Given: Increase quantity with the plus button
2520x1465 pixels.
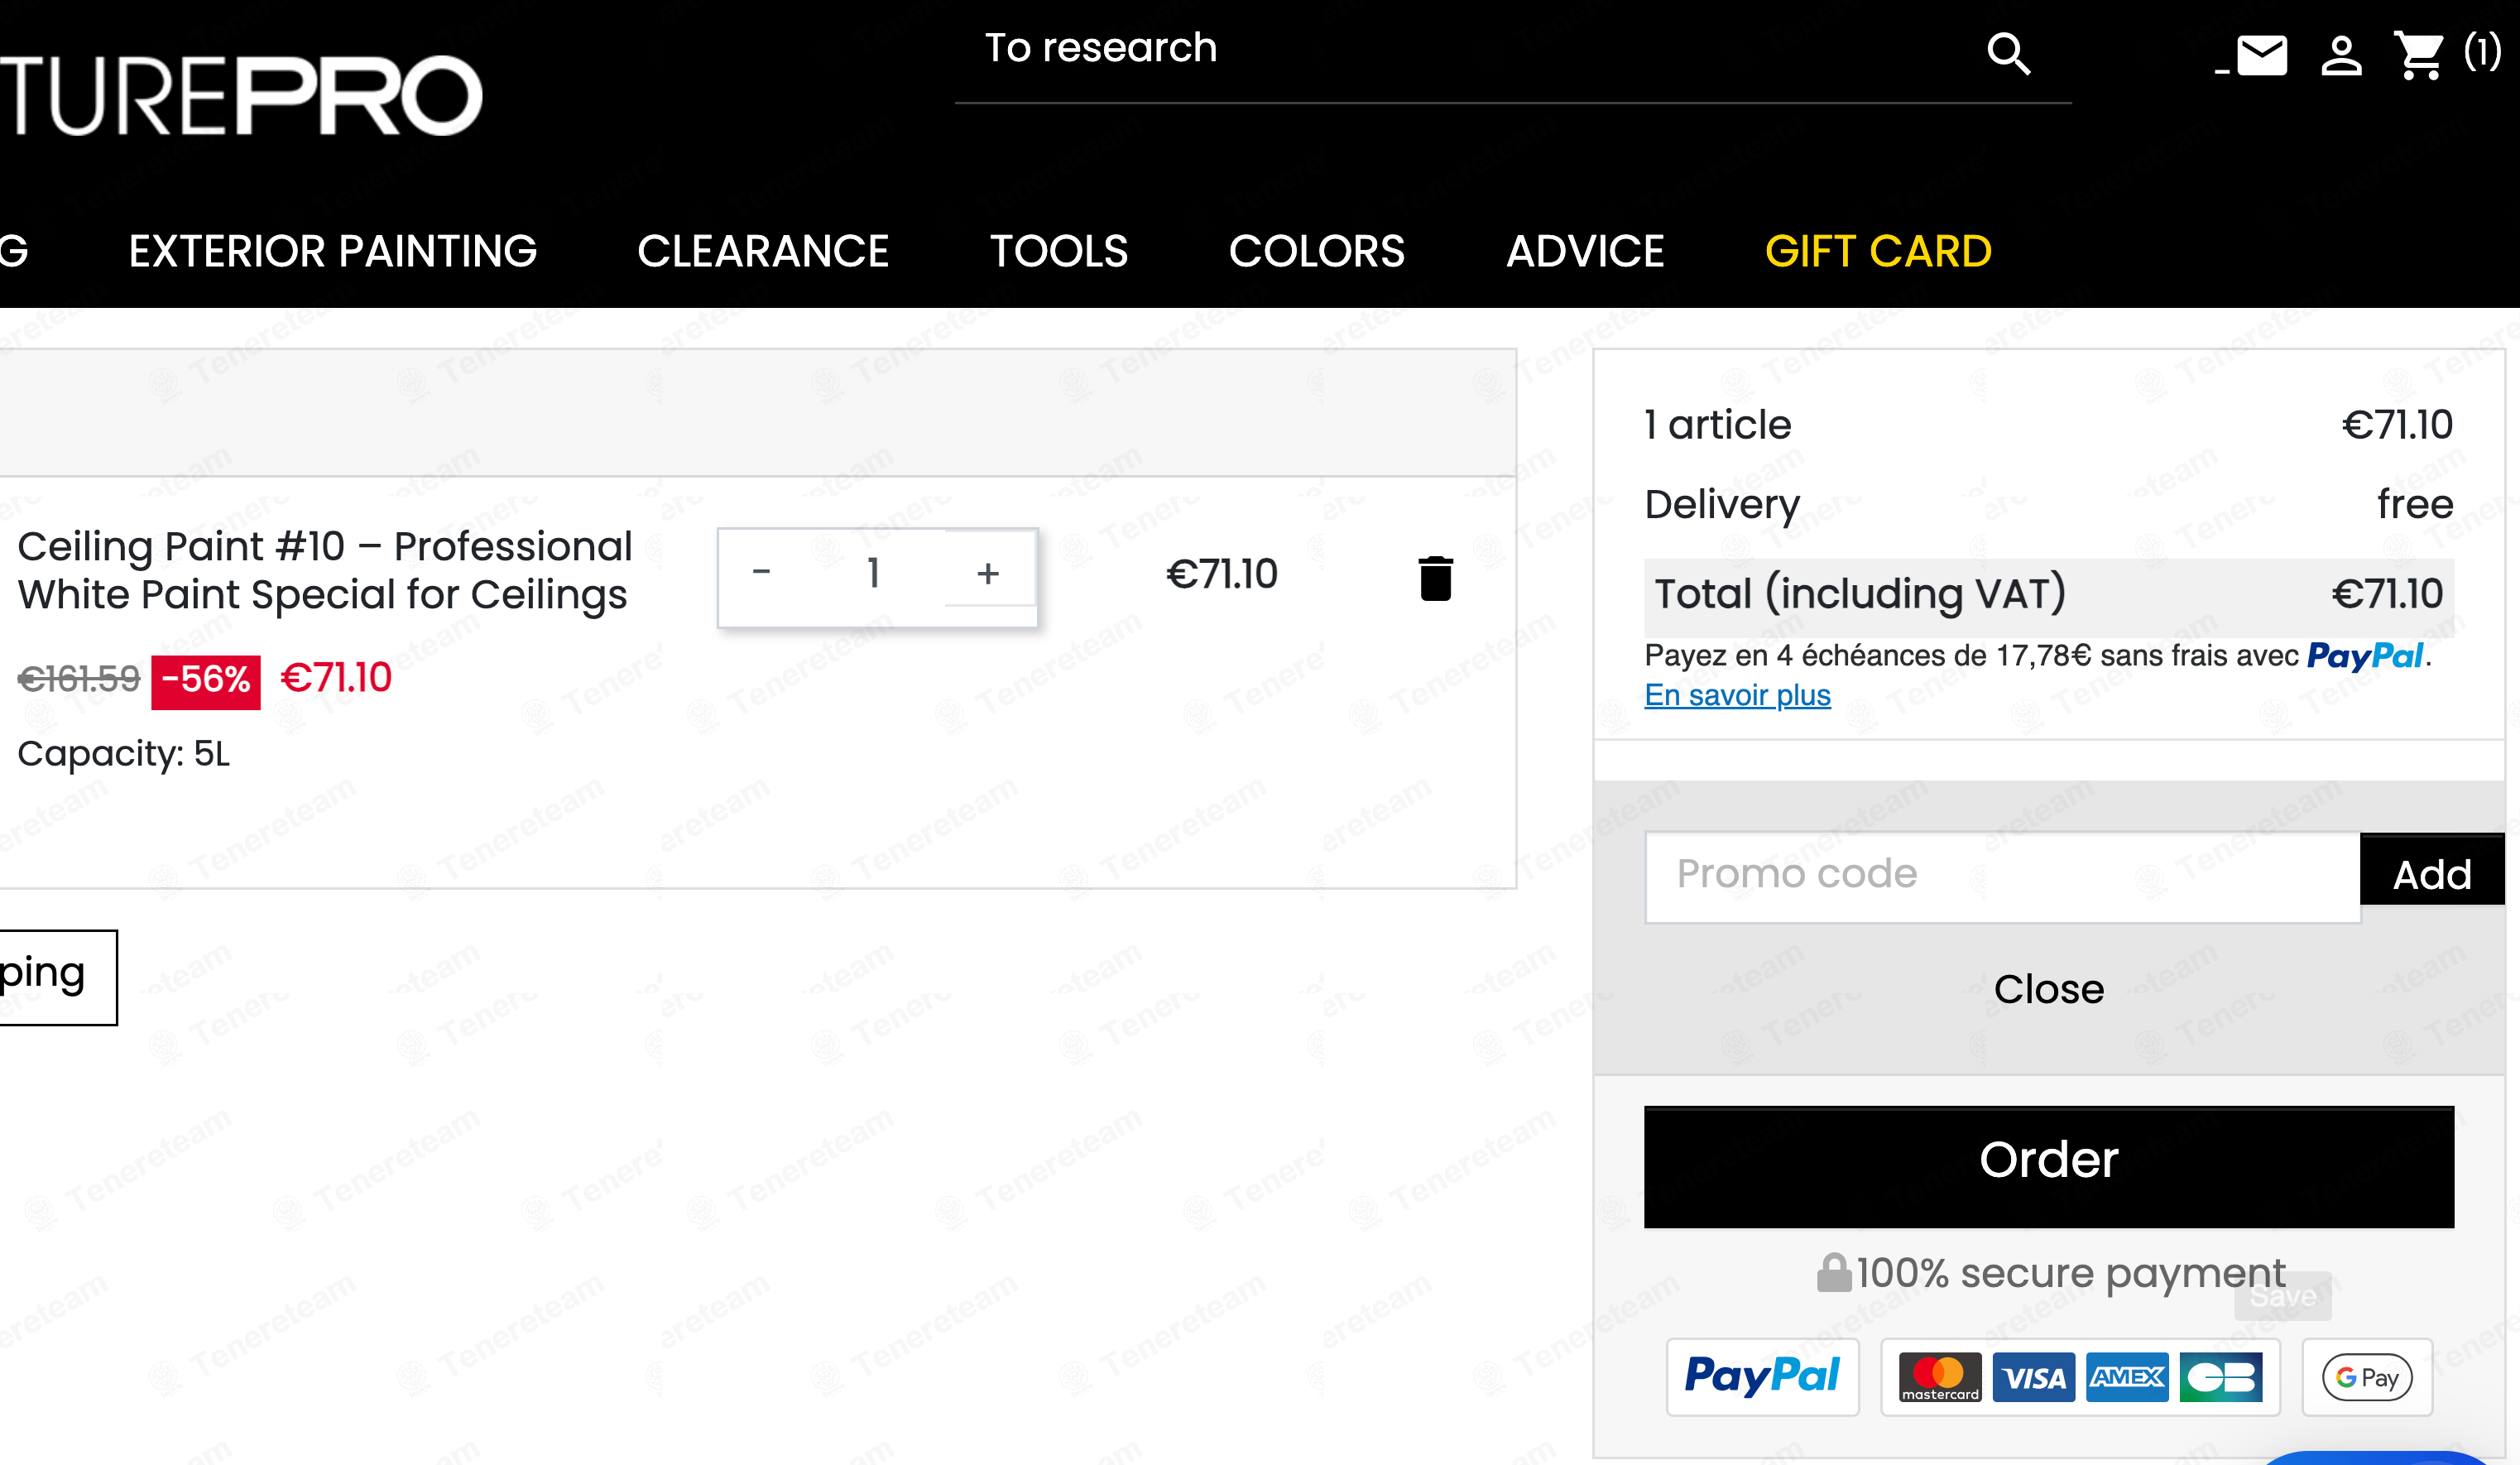Looking at the screenshot, I should click(x=988, y=572).
